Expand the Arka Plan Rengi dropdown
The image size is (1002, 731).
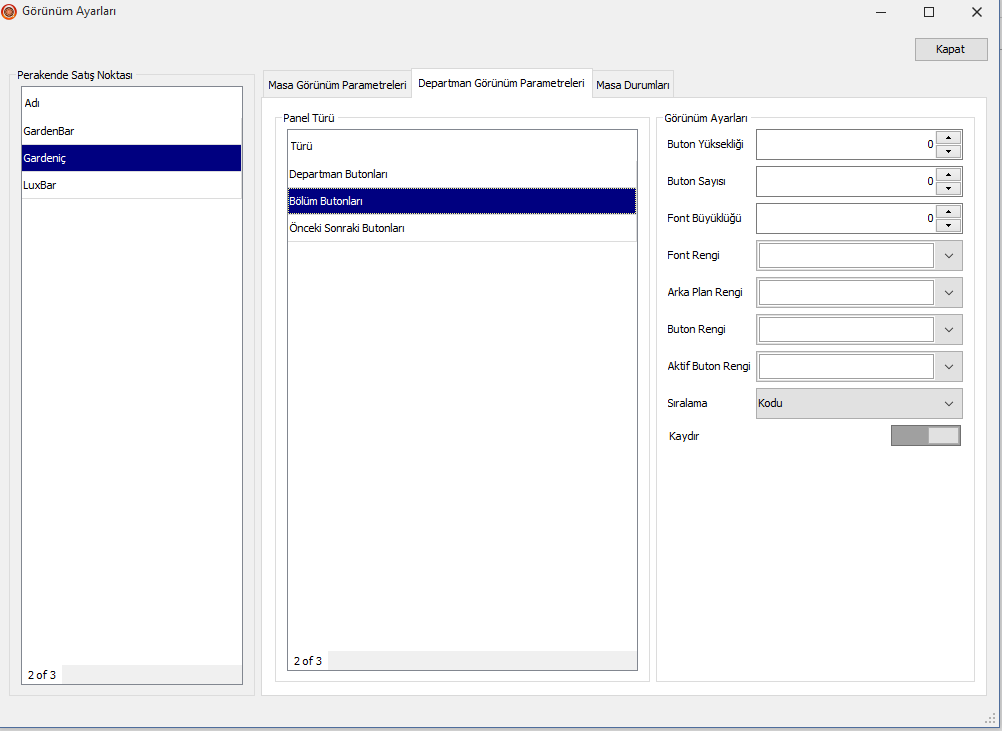(949, 292)
